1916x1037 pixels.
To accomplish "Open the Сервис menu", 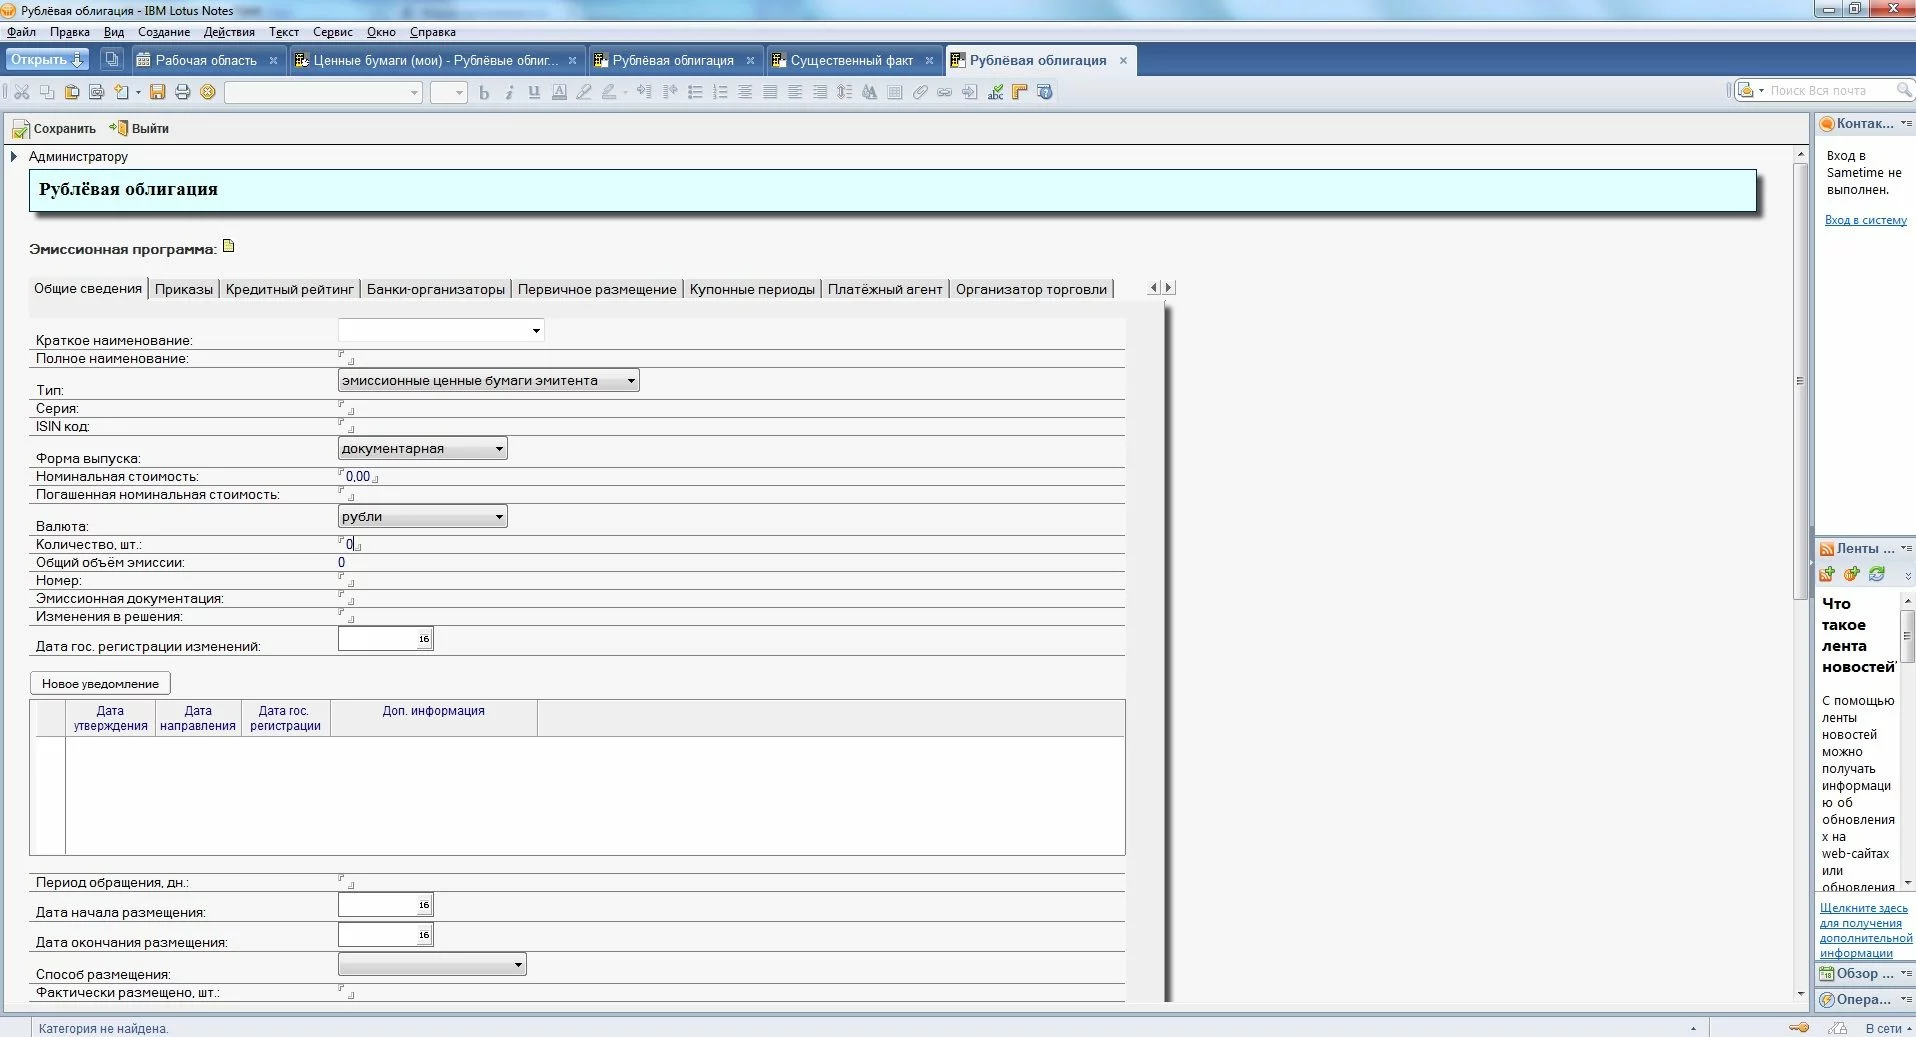I will (332, 32).
